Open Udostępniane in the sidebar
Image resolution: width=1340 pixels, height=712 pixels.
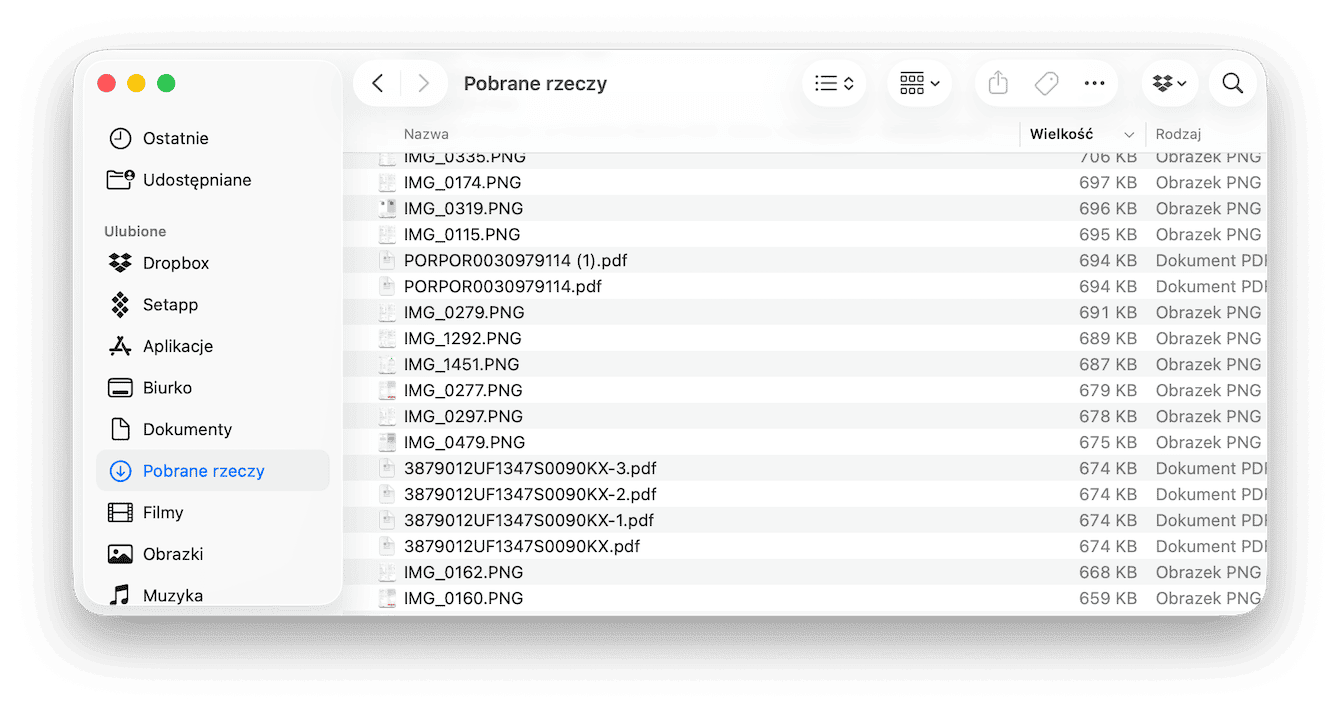(x=213, y=180)
